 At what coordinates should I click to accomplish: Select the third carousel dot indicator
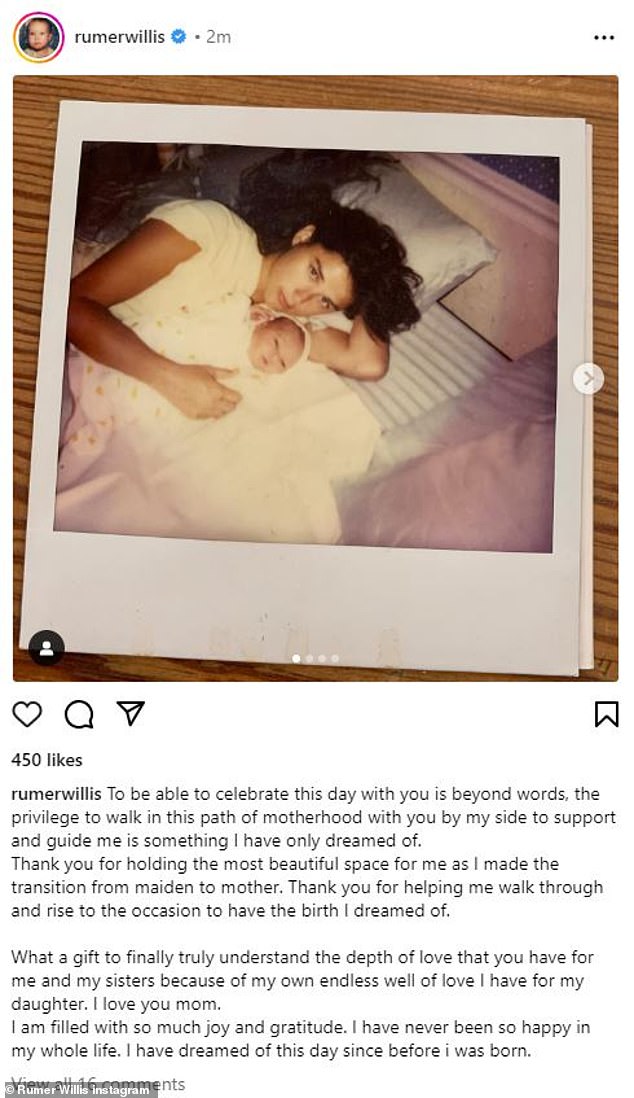click(x=322, y=658)
